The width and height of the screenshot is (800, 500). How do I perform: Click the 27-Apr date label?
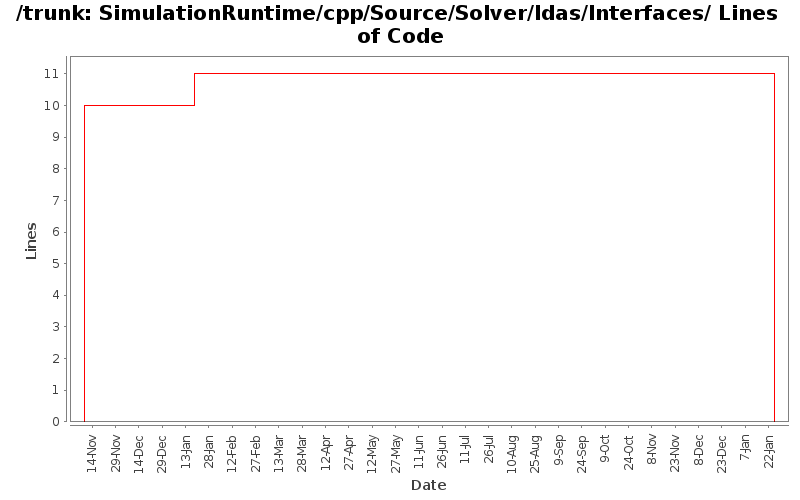349,453
